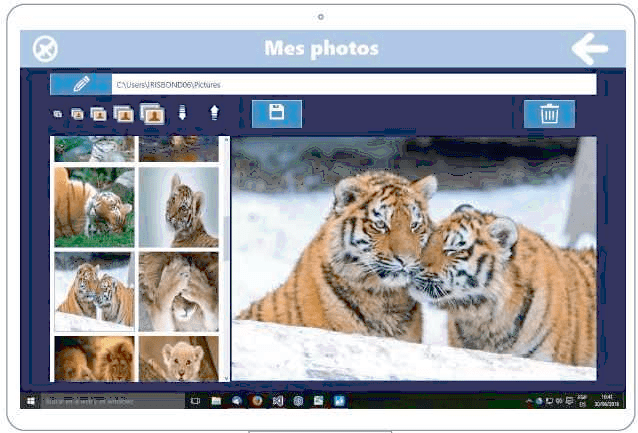Click the large tiger preview image

pos(414,258)
